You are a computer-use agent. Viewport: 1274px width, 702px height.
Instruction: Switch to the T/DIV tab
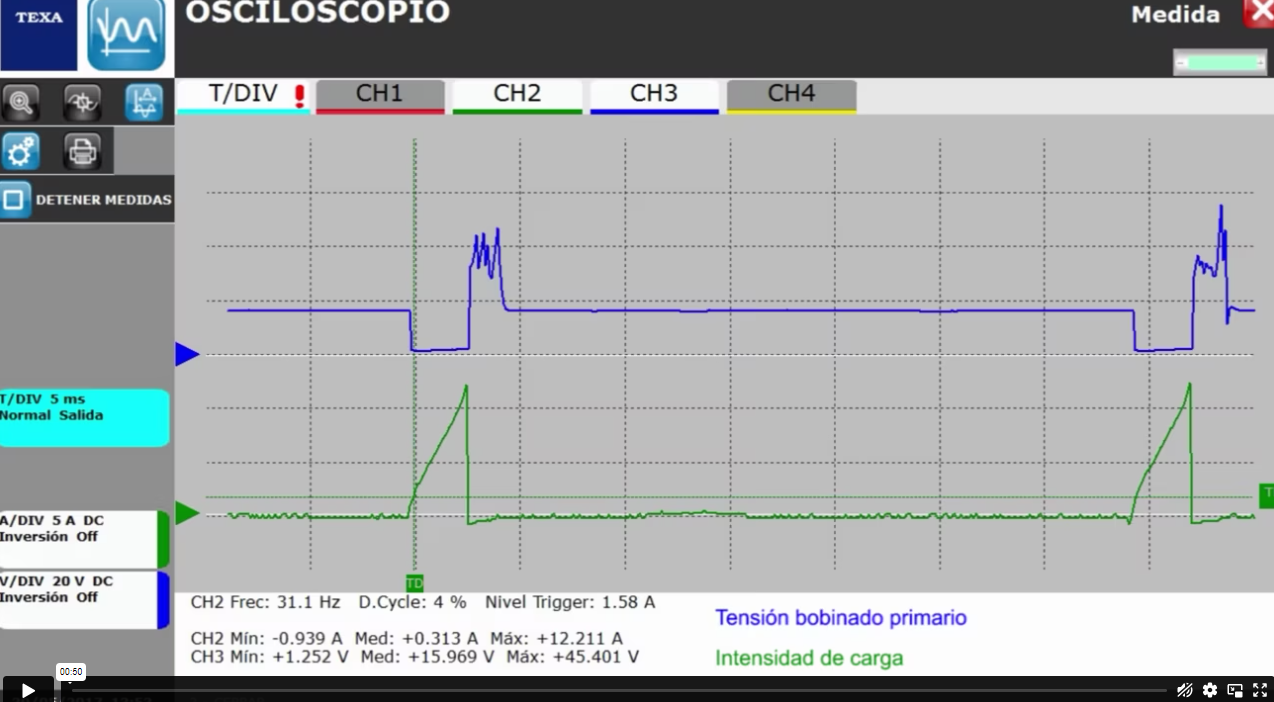pyautogui.click(x=243, y=95)
